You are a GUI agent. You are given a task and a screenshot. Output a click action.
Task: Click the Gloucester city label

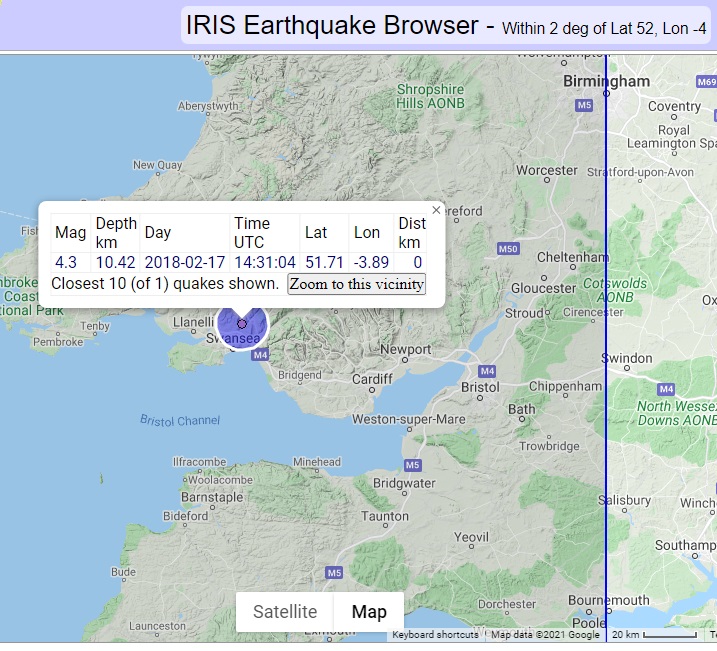point(543,288)
